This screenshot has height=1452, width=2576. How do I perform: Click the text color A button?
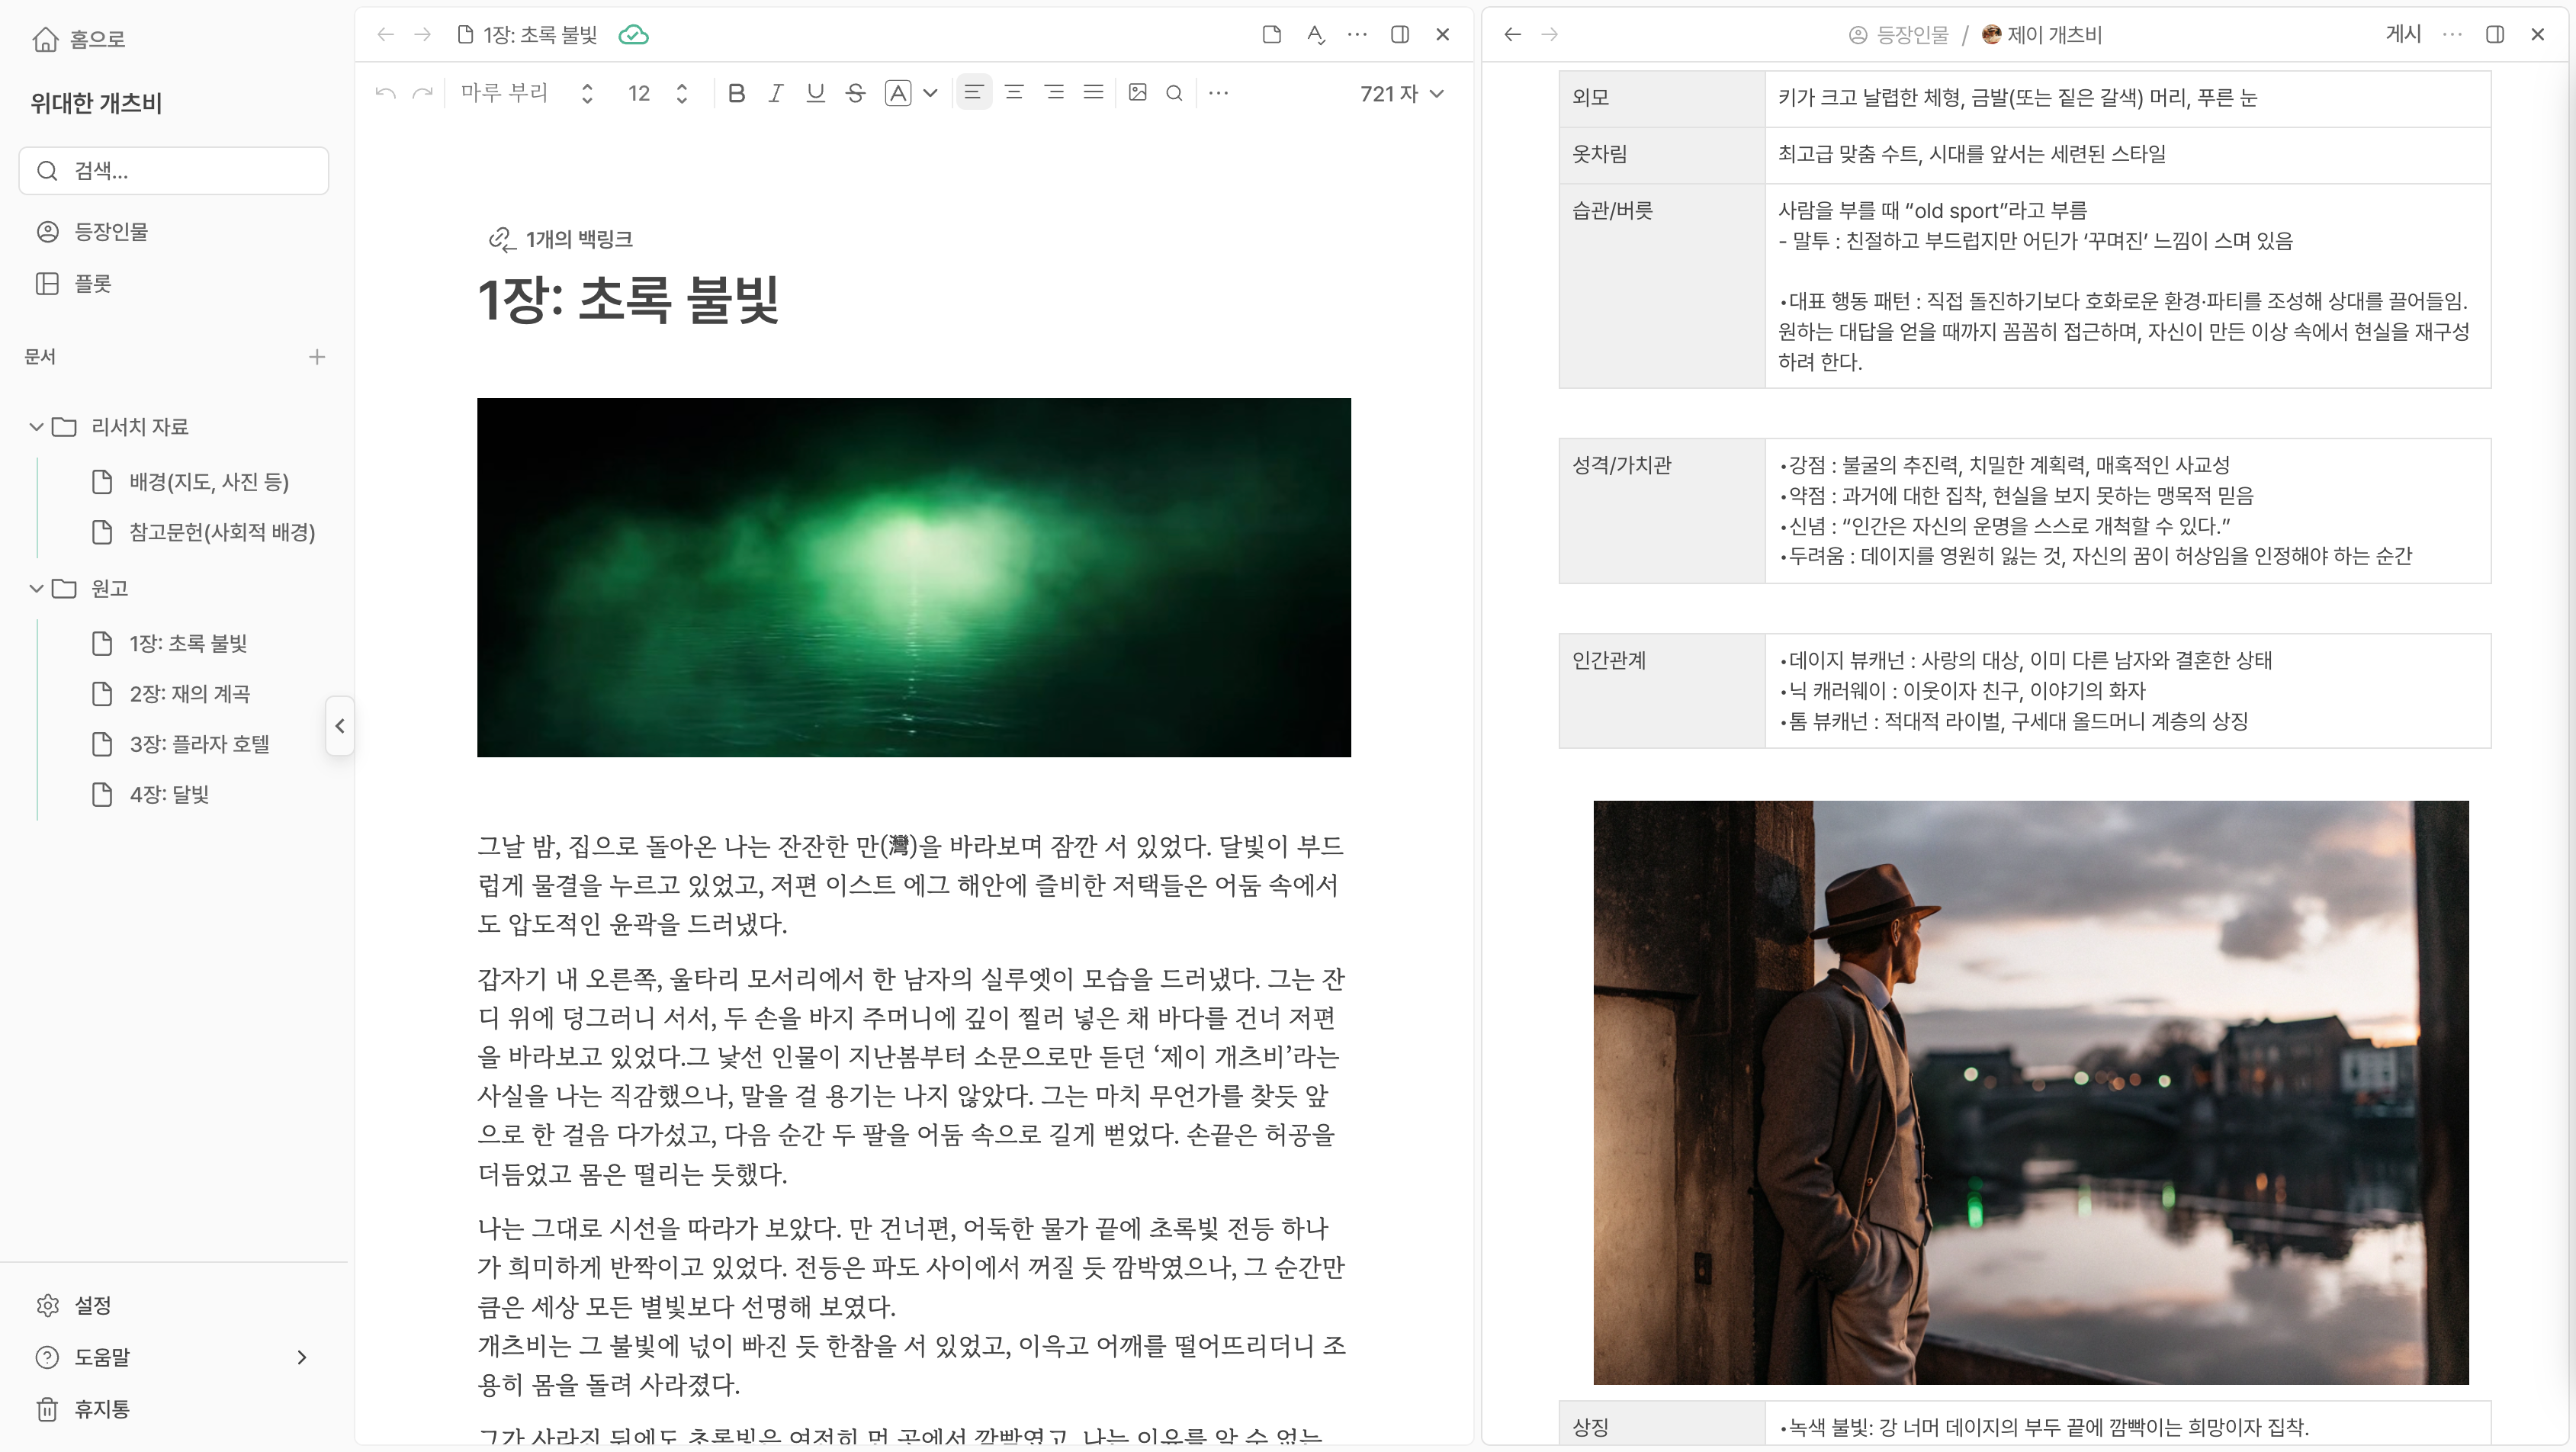tap(898, 93)
